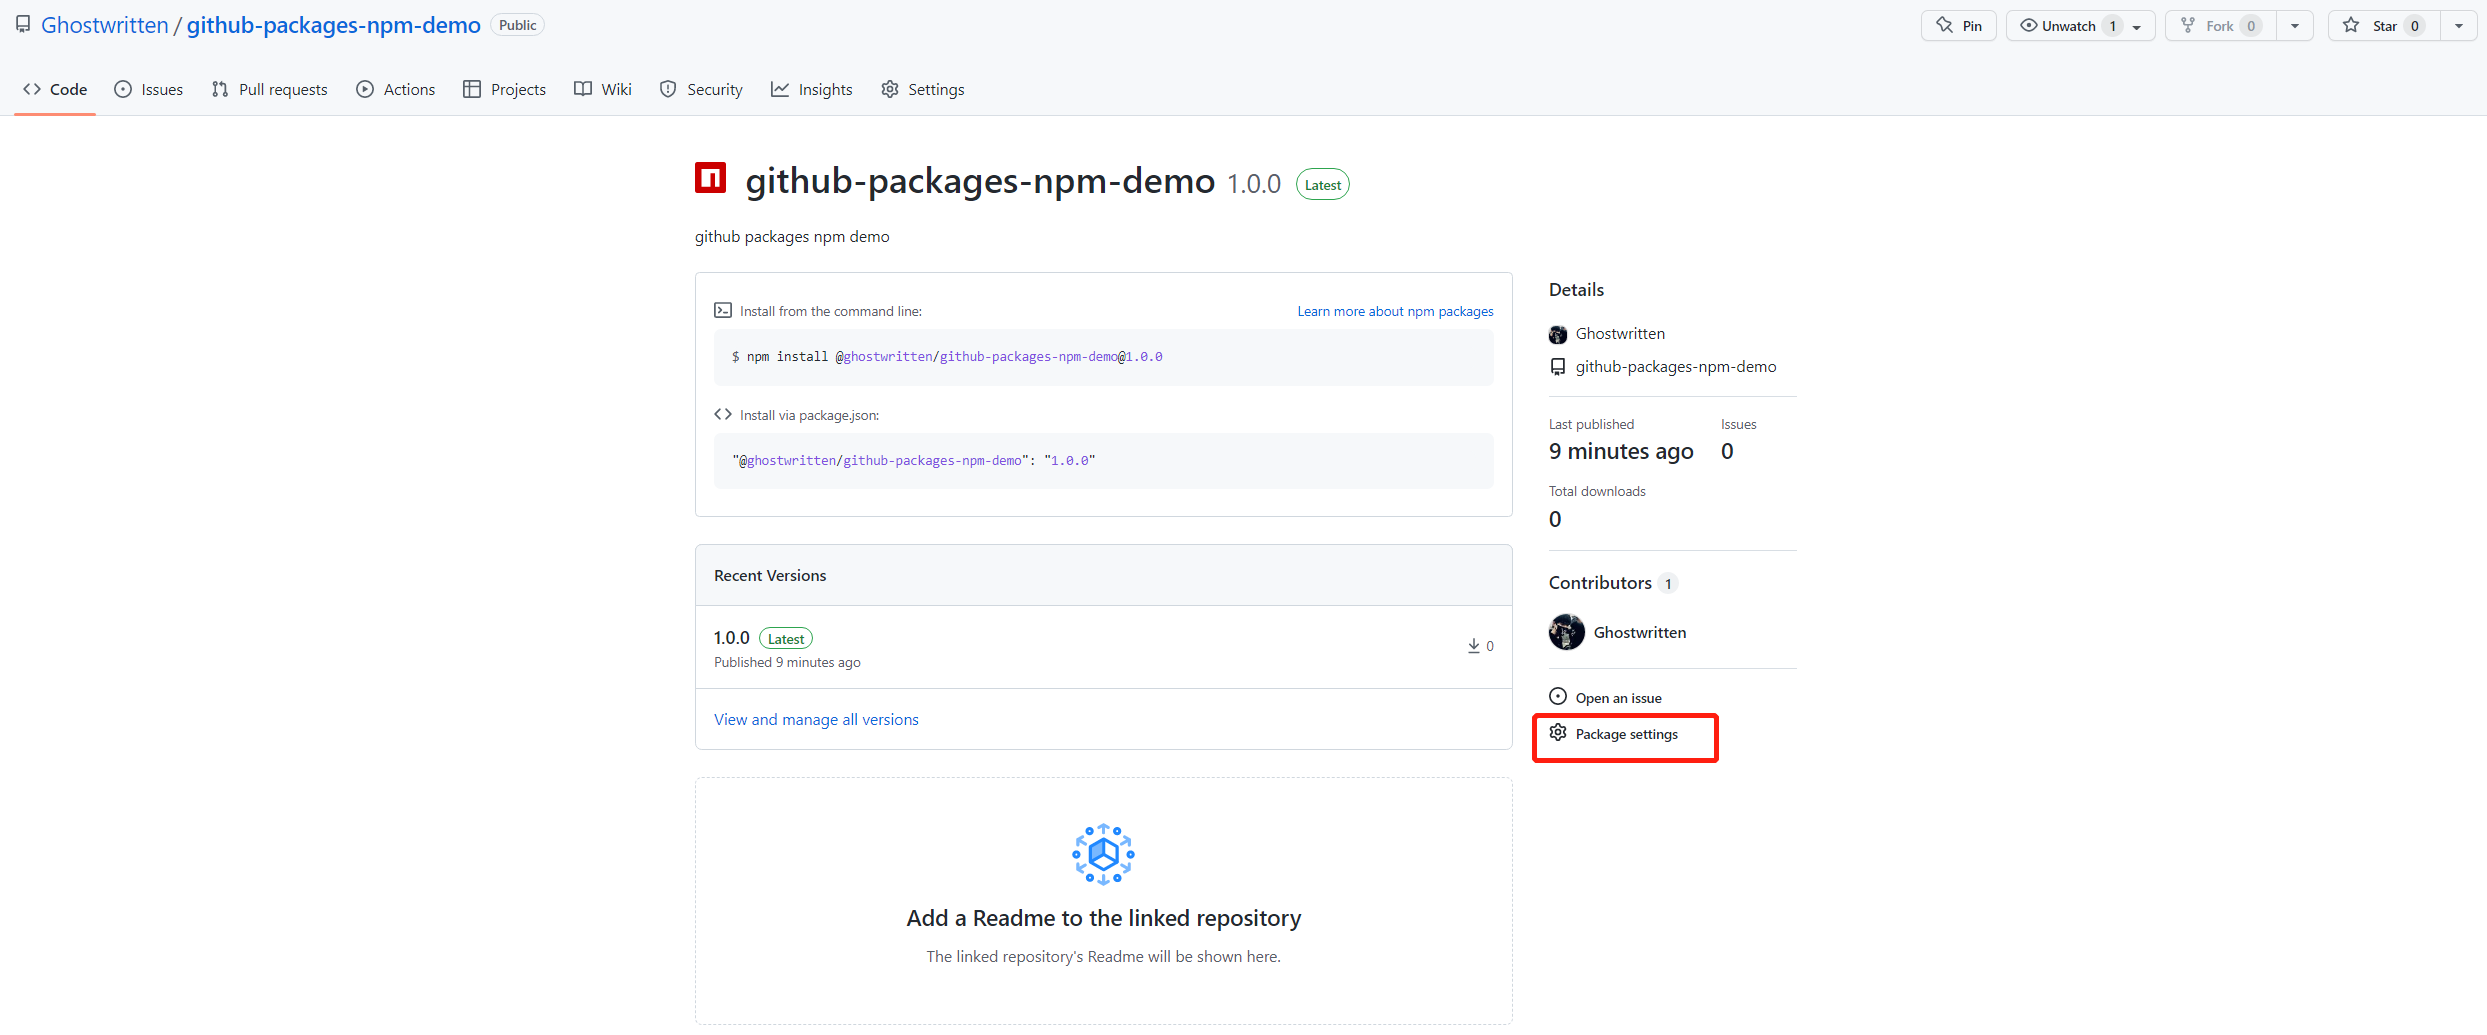Click the Ghostwritten contributor name
The height and width of the screenshot is (1035, 2487).
point(1640,632)
